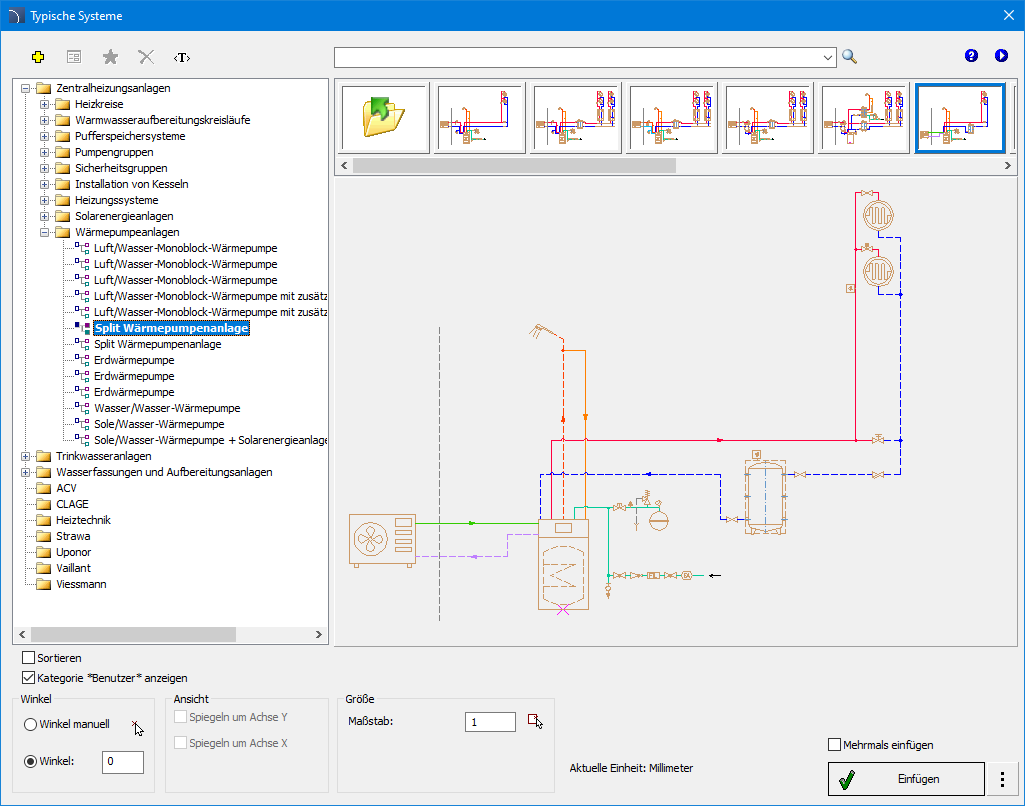
Task: Open the search combo box dropdown arrow
Action: tap(828, 57)
